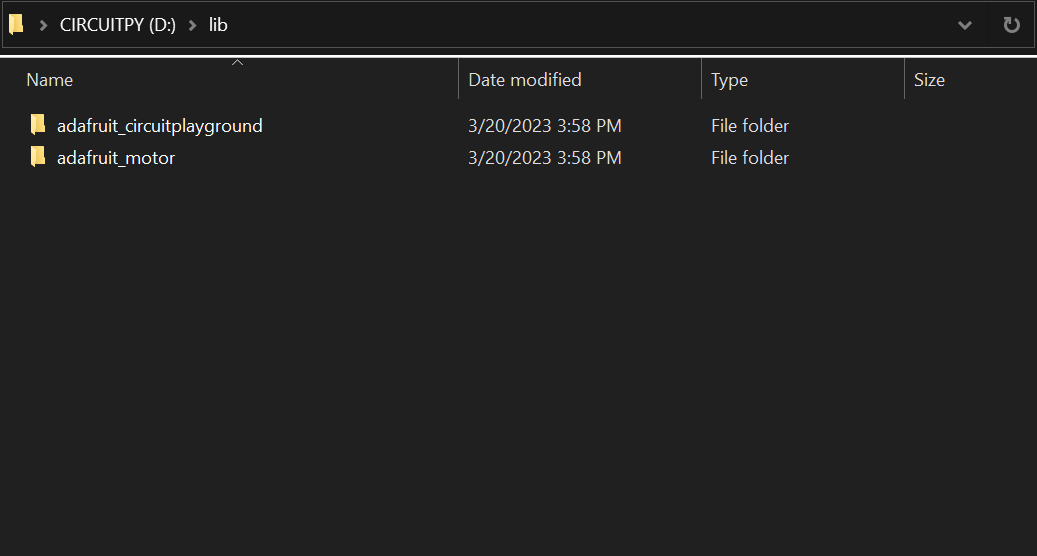
Task: Expand the chevron between CIRCUITPY and lib
Action: [x=192, y=25]
